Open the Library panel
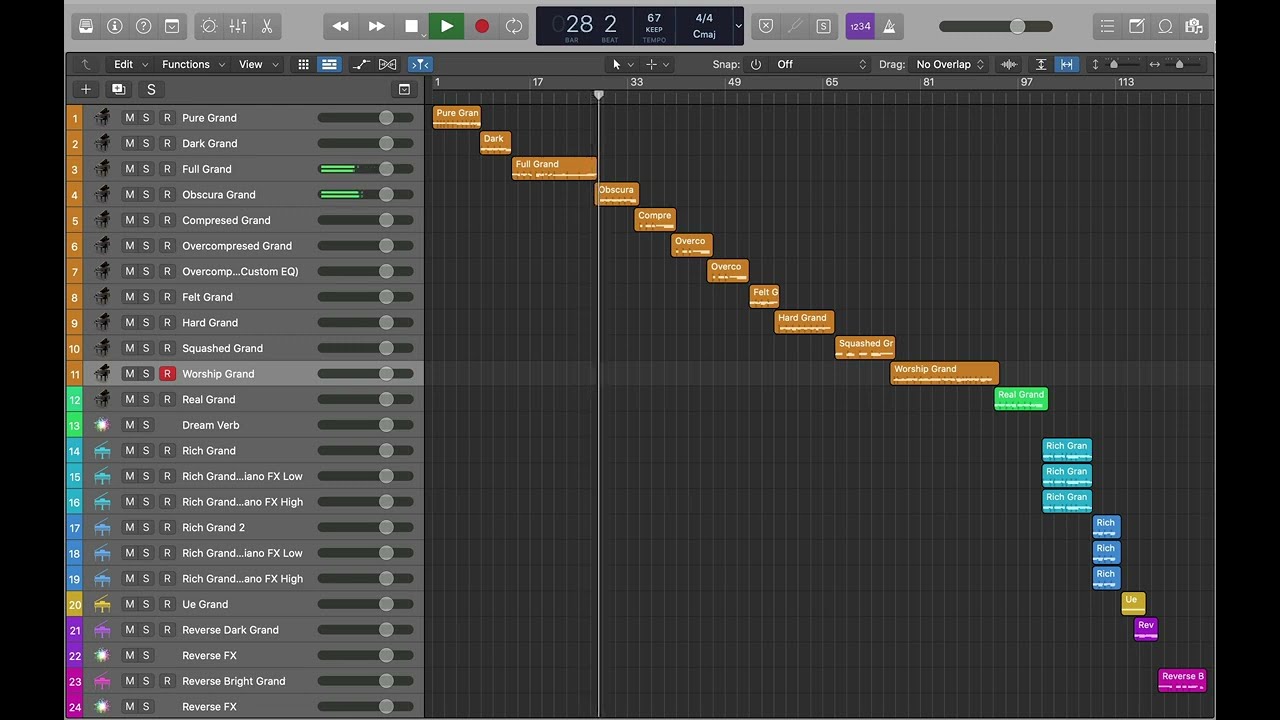This screenshot has height=720, width=1280. coord(86,26)
